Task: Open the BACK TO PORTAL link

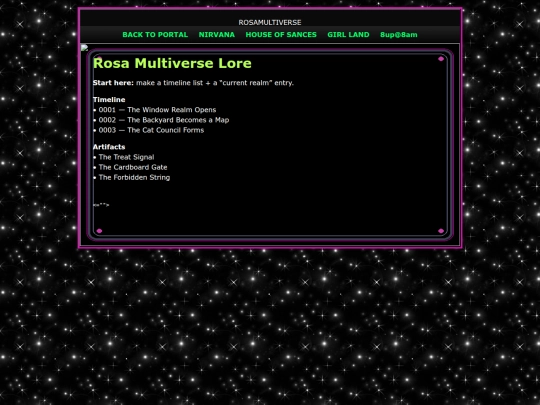Action: [x=155, y=35]
